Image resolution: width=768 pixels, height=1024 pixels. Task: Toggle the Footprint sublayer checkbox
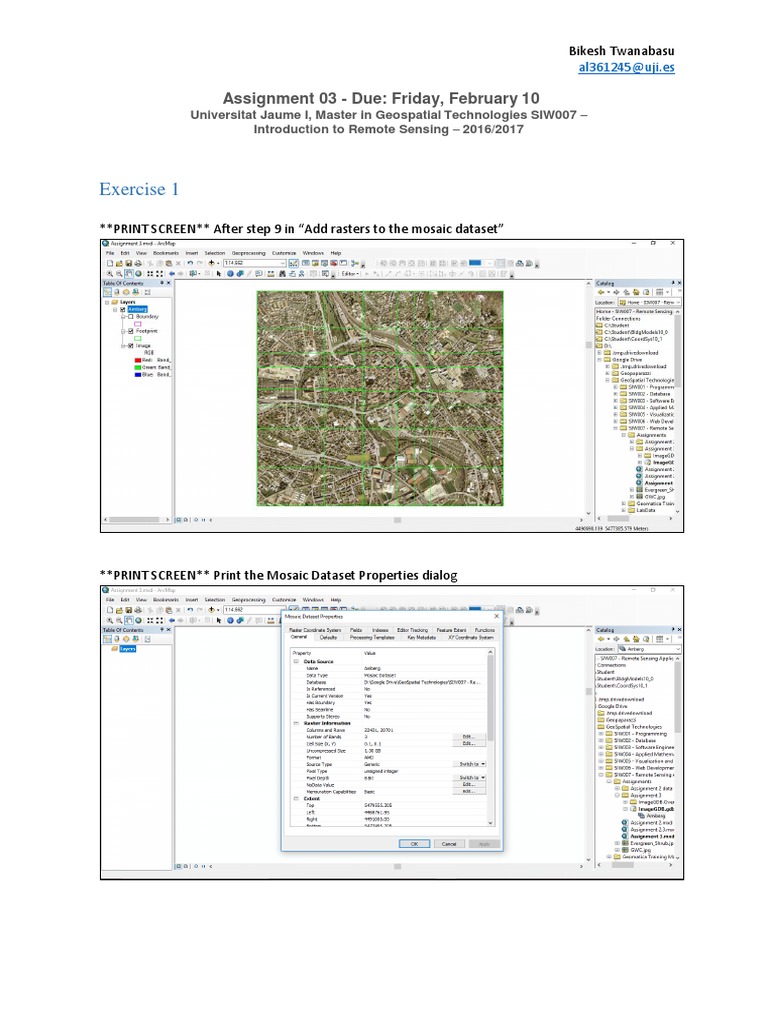(131, 331)
